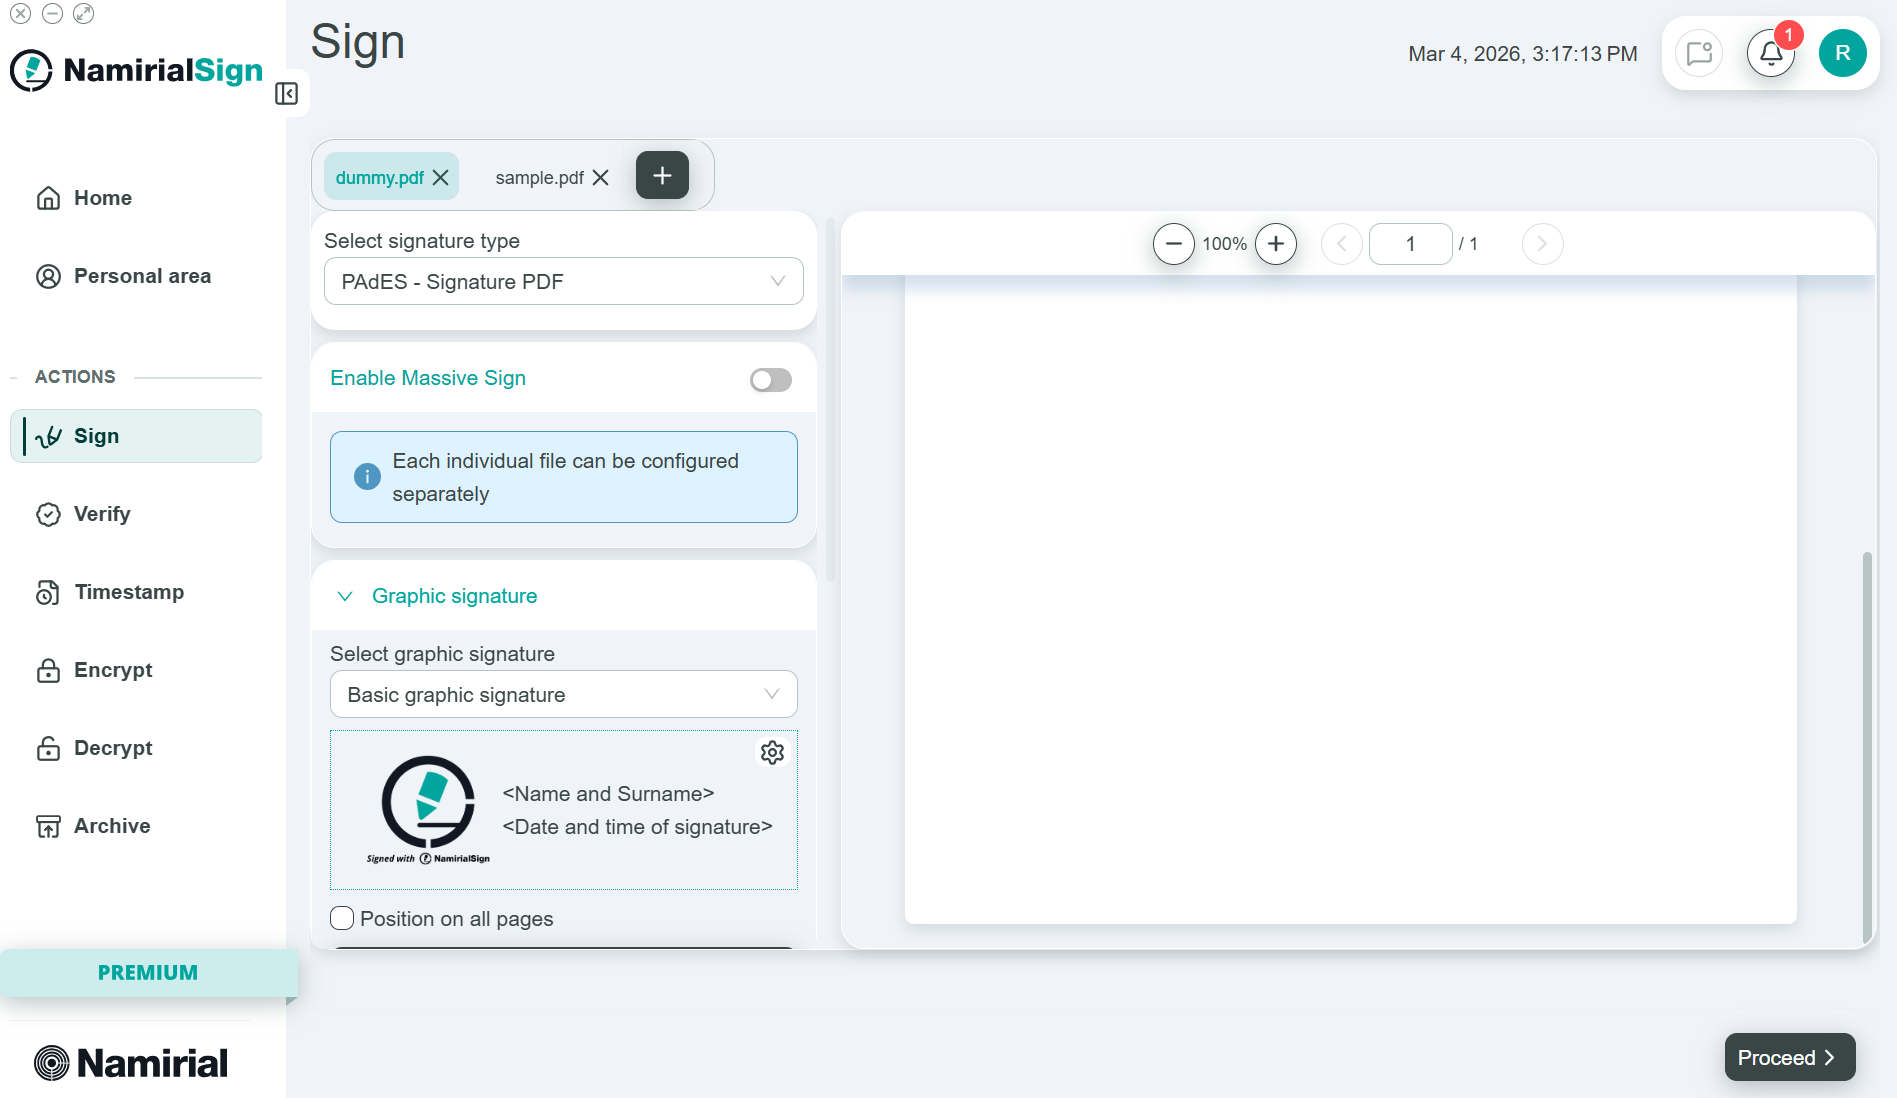Check Position on all pages
The image size is (1897, 1098).
(342, 918)
